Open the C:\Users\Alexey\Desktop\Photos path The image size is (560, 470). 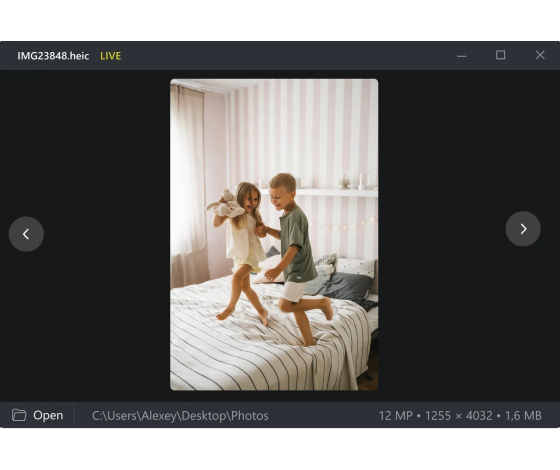coord(180,415)
